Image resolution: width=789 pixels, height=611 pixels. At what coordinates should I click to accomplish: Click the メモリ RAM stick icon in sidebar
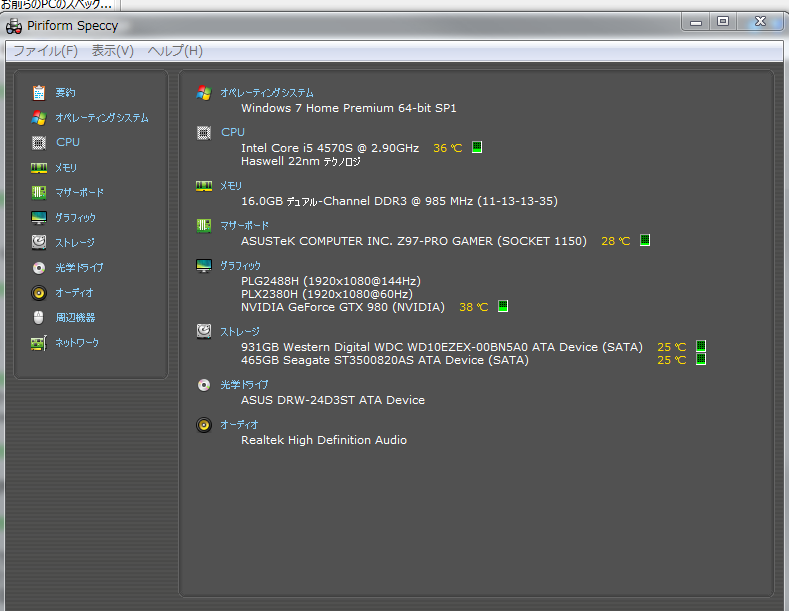click(x=39, y=168)
